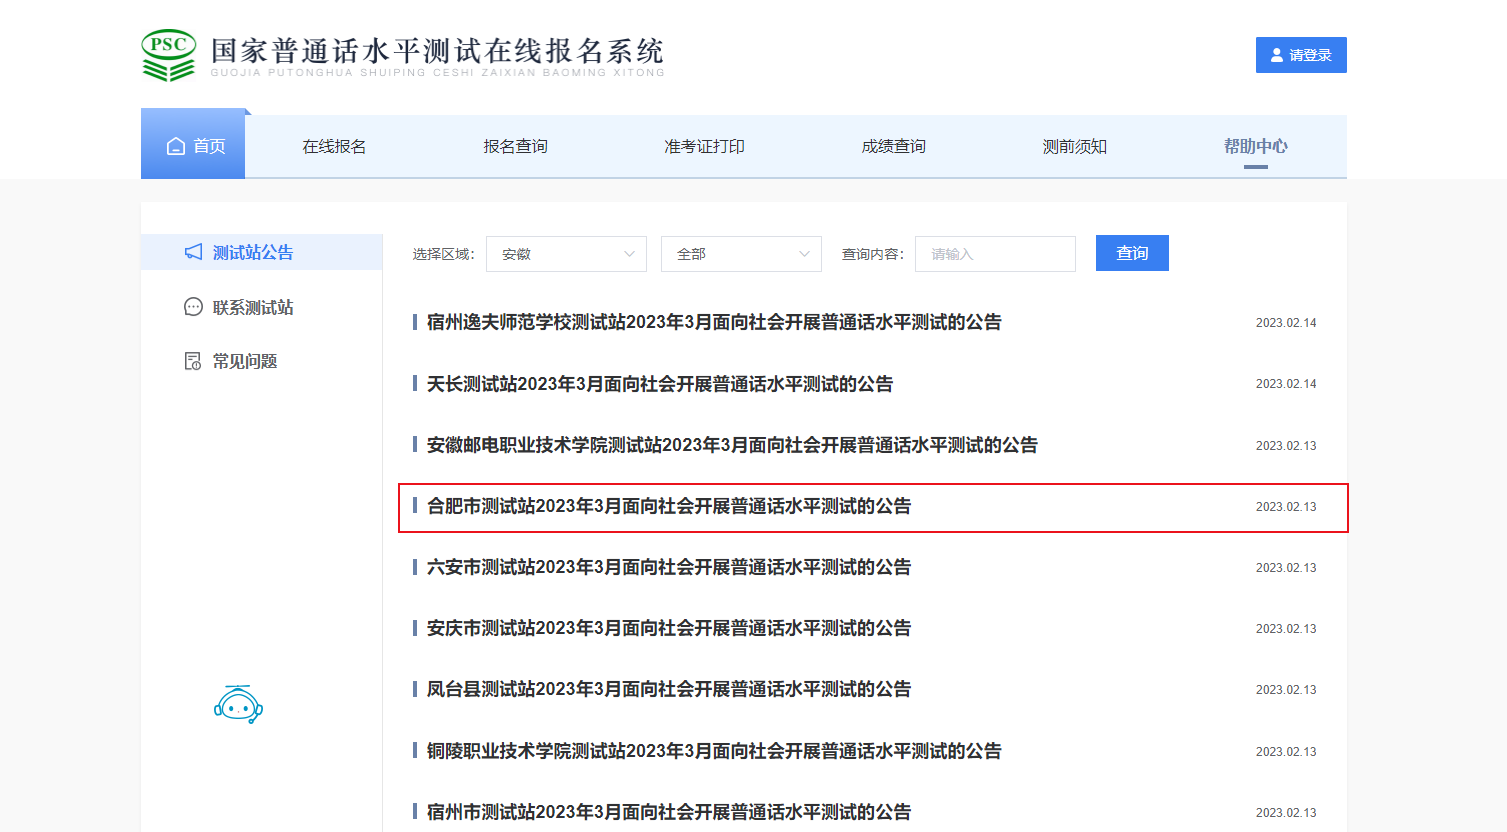Click date 2023.02.13 on 宿州市测试站 row
The height and width of the screenshot is (832, 1507).
1286,813
